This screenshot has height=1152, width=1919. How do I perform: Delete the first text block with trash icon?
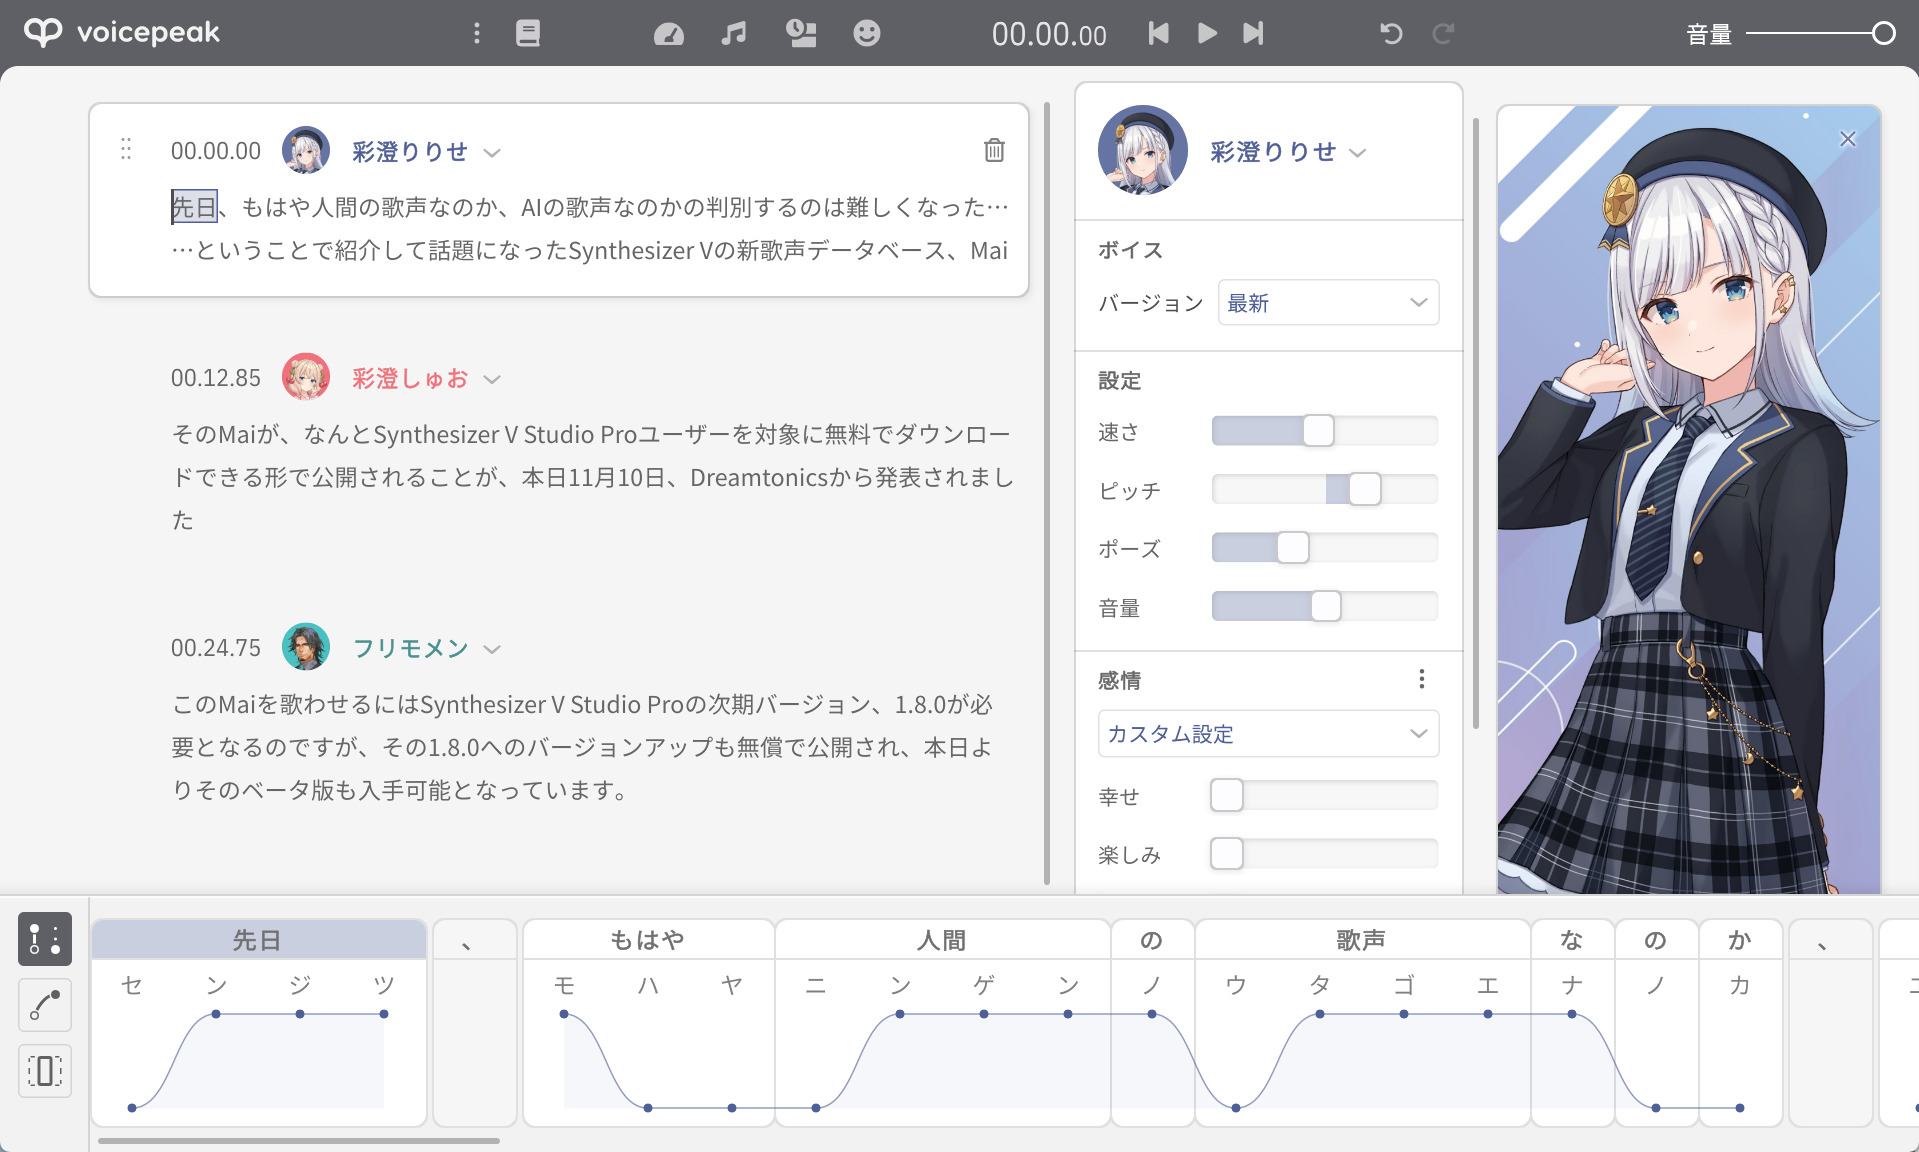993,150
